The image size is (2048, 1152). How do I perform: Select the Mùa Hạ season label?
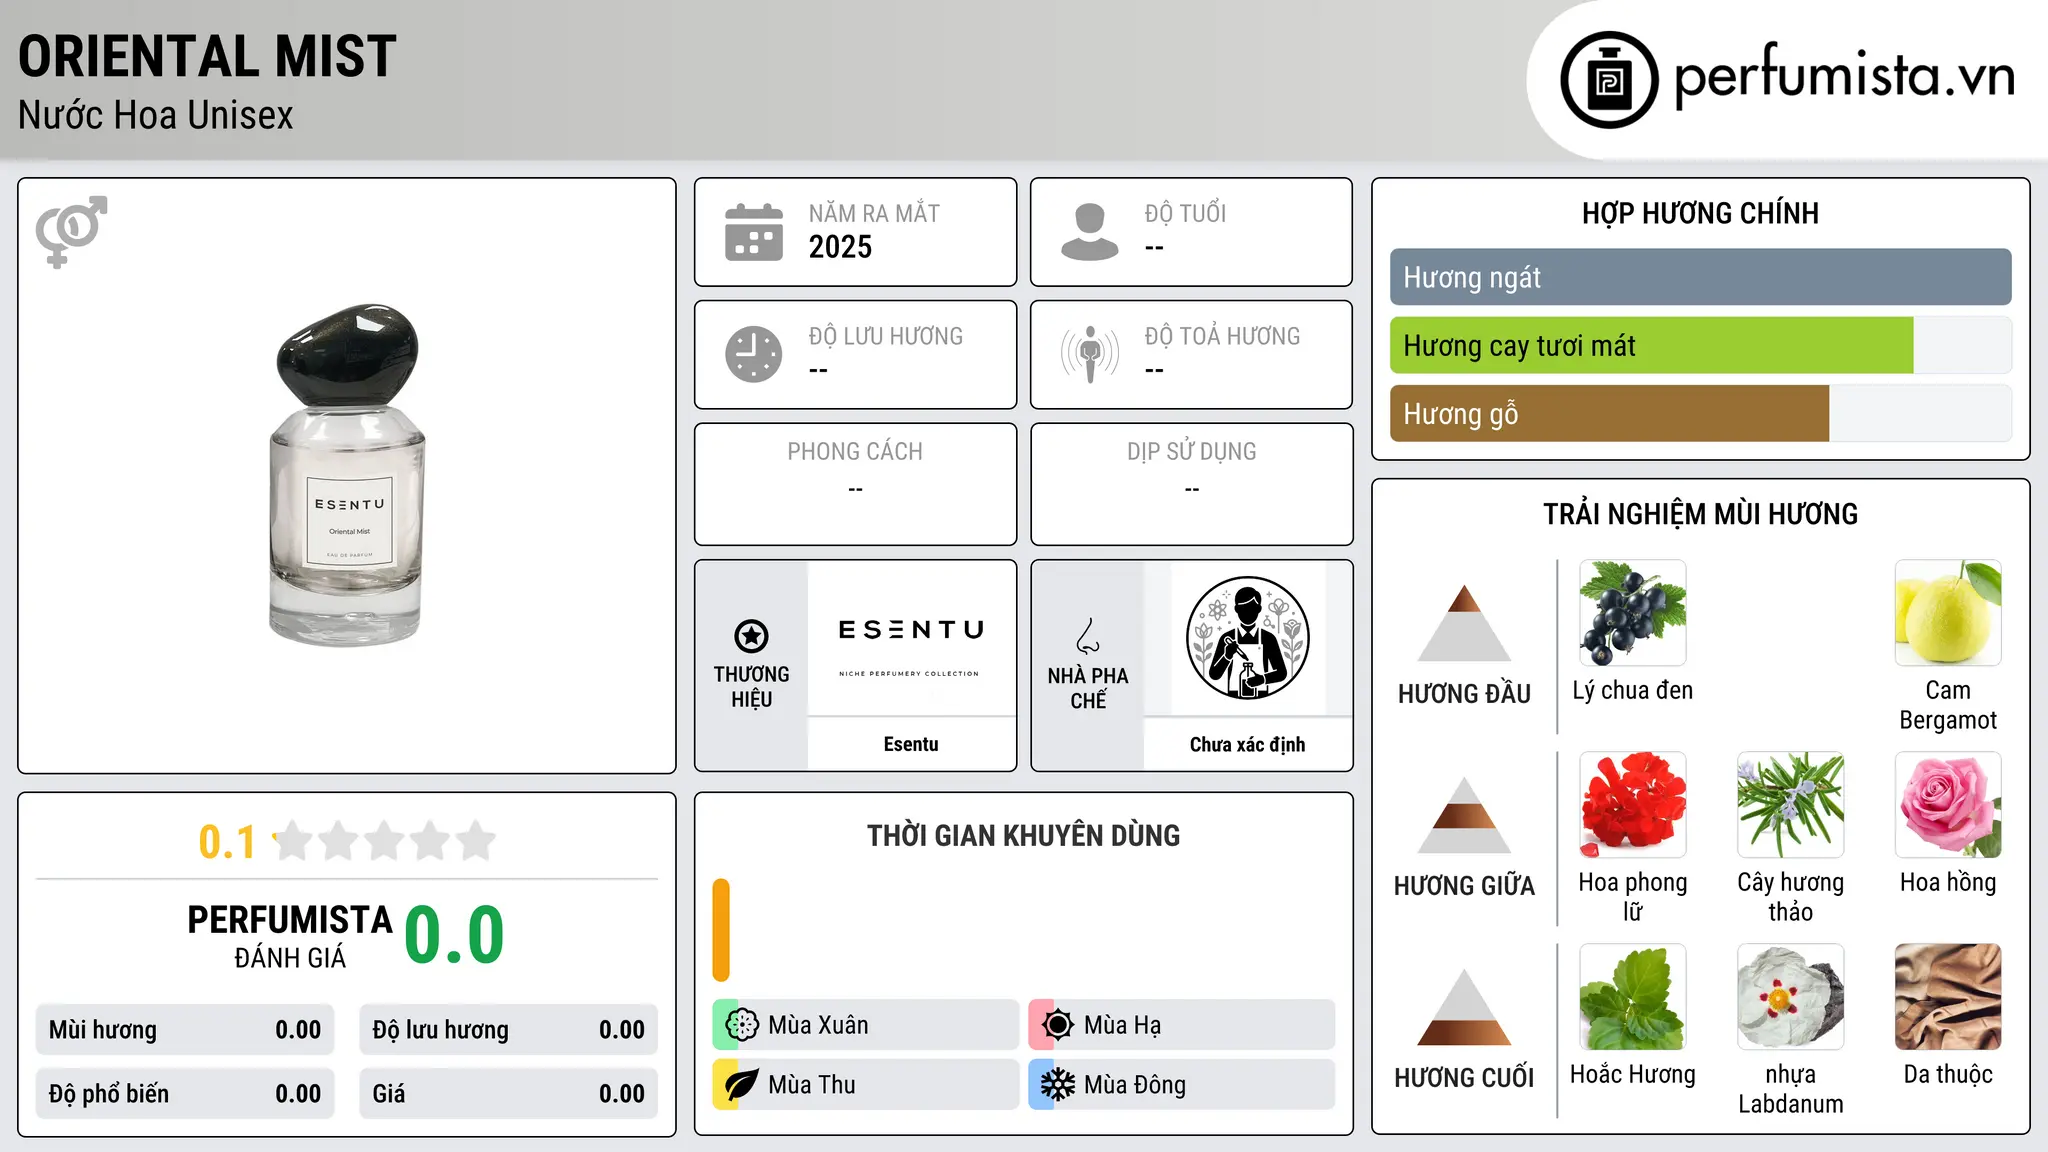click(x=1122, y=1025)
